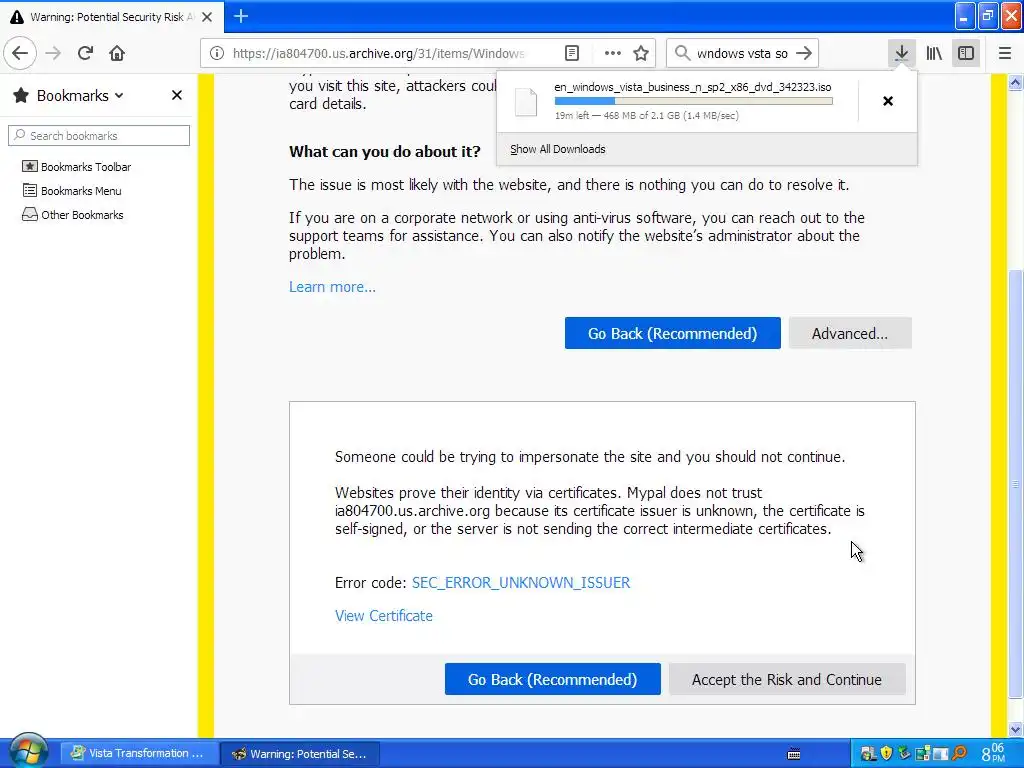
Task: Toggle reader view in address bar
Action: point(571,53)
